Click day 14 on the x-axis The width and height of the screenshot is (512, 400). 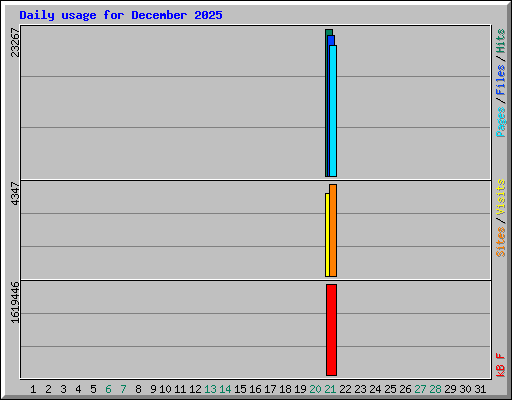[x=225, y=389]
